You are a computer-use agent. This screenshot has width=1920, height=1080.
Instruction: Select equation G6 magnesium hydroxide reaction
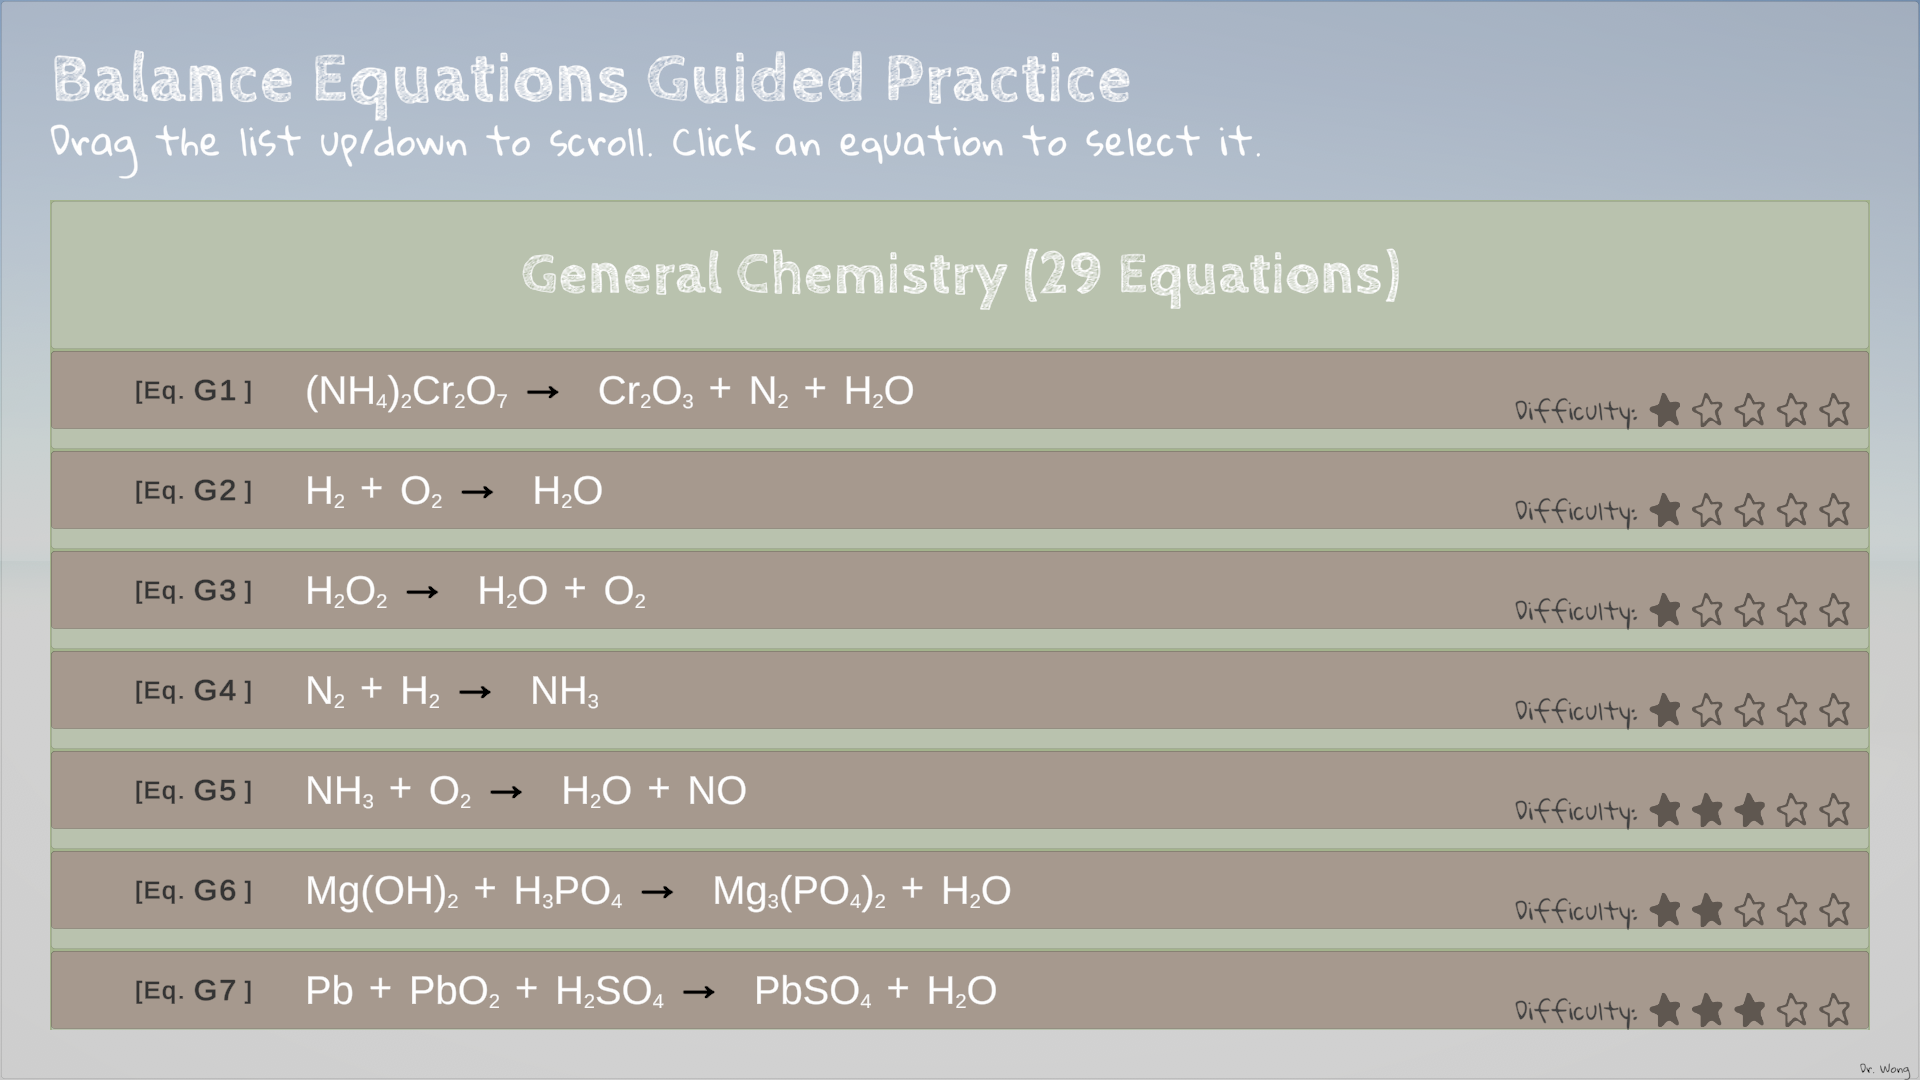[658, 891]
